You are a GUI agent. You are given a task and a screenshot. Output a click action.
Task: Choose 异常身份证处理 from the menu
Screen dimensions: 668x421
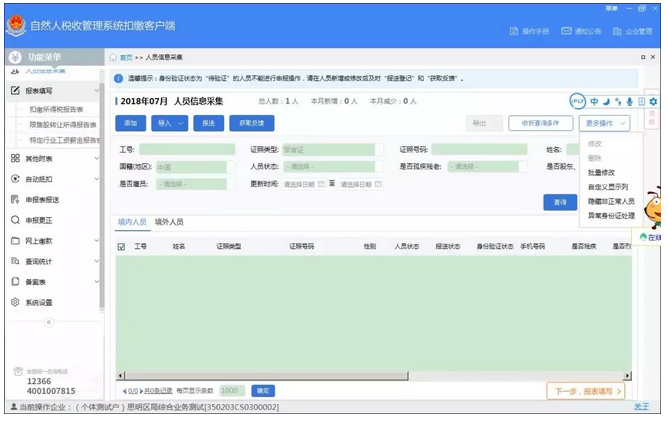click(x=611, y=216)
